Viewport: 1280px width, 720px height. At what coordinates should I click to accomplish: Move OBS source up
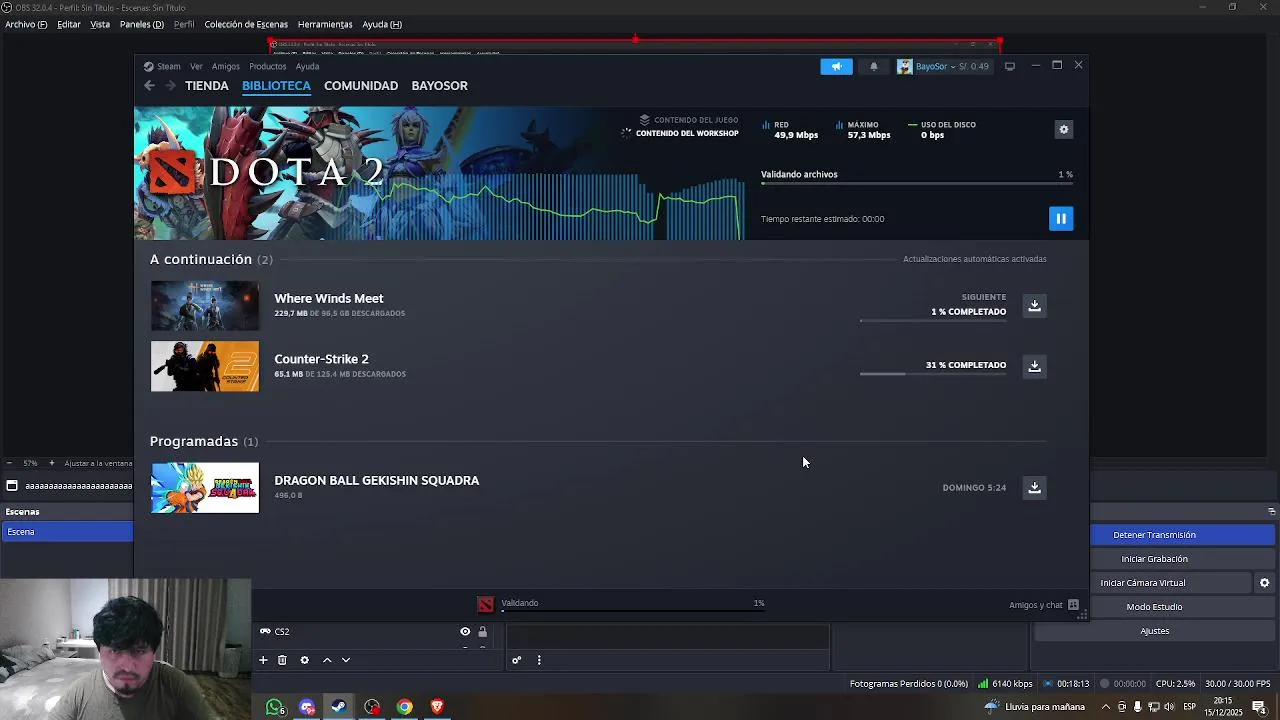[x=327, y=660]
